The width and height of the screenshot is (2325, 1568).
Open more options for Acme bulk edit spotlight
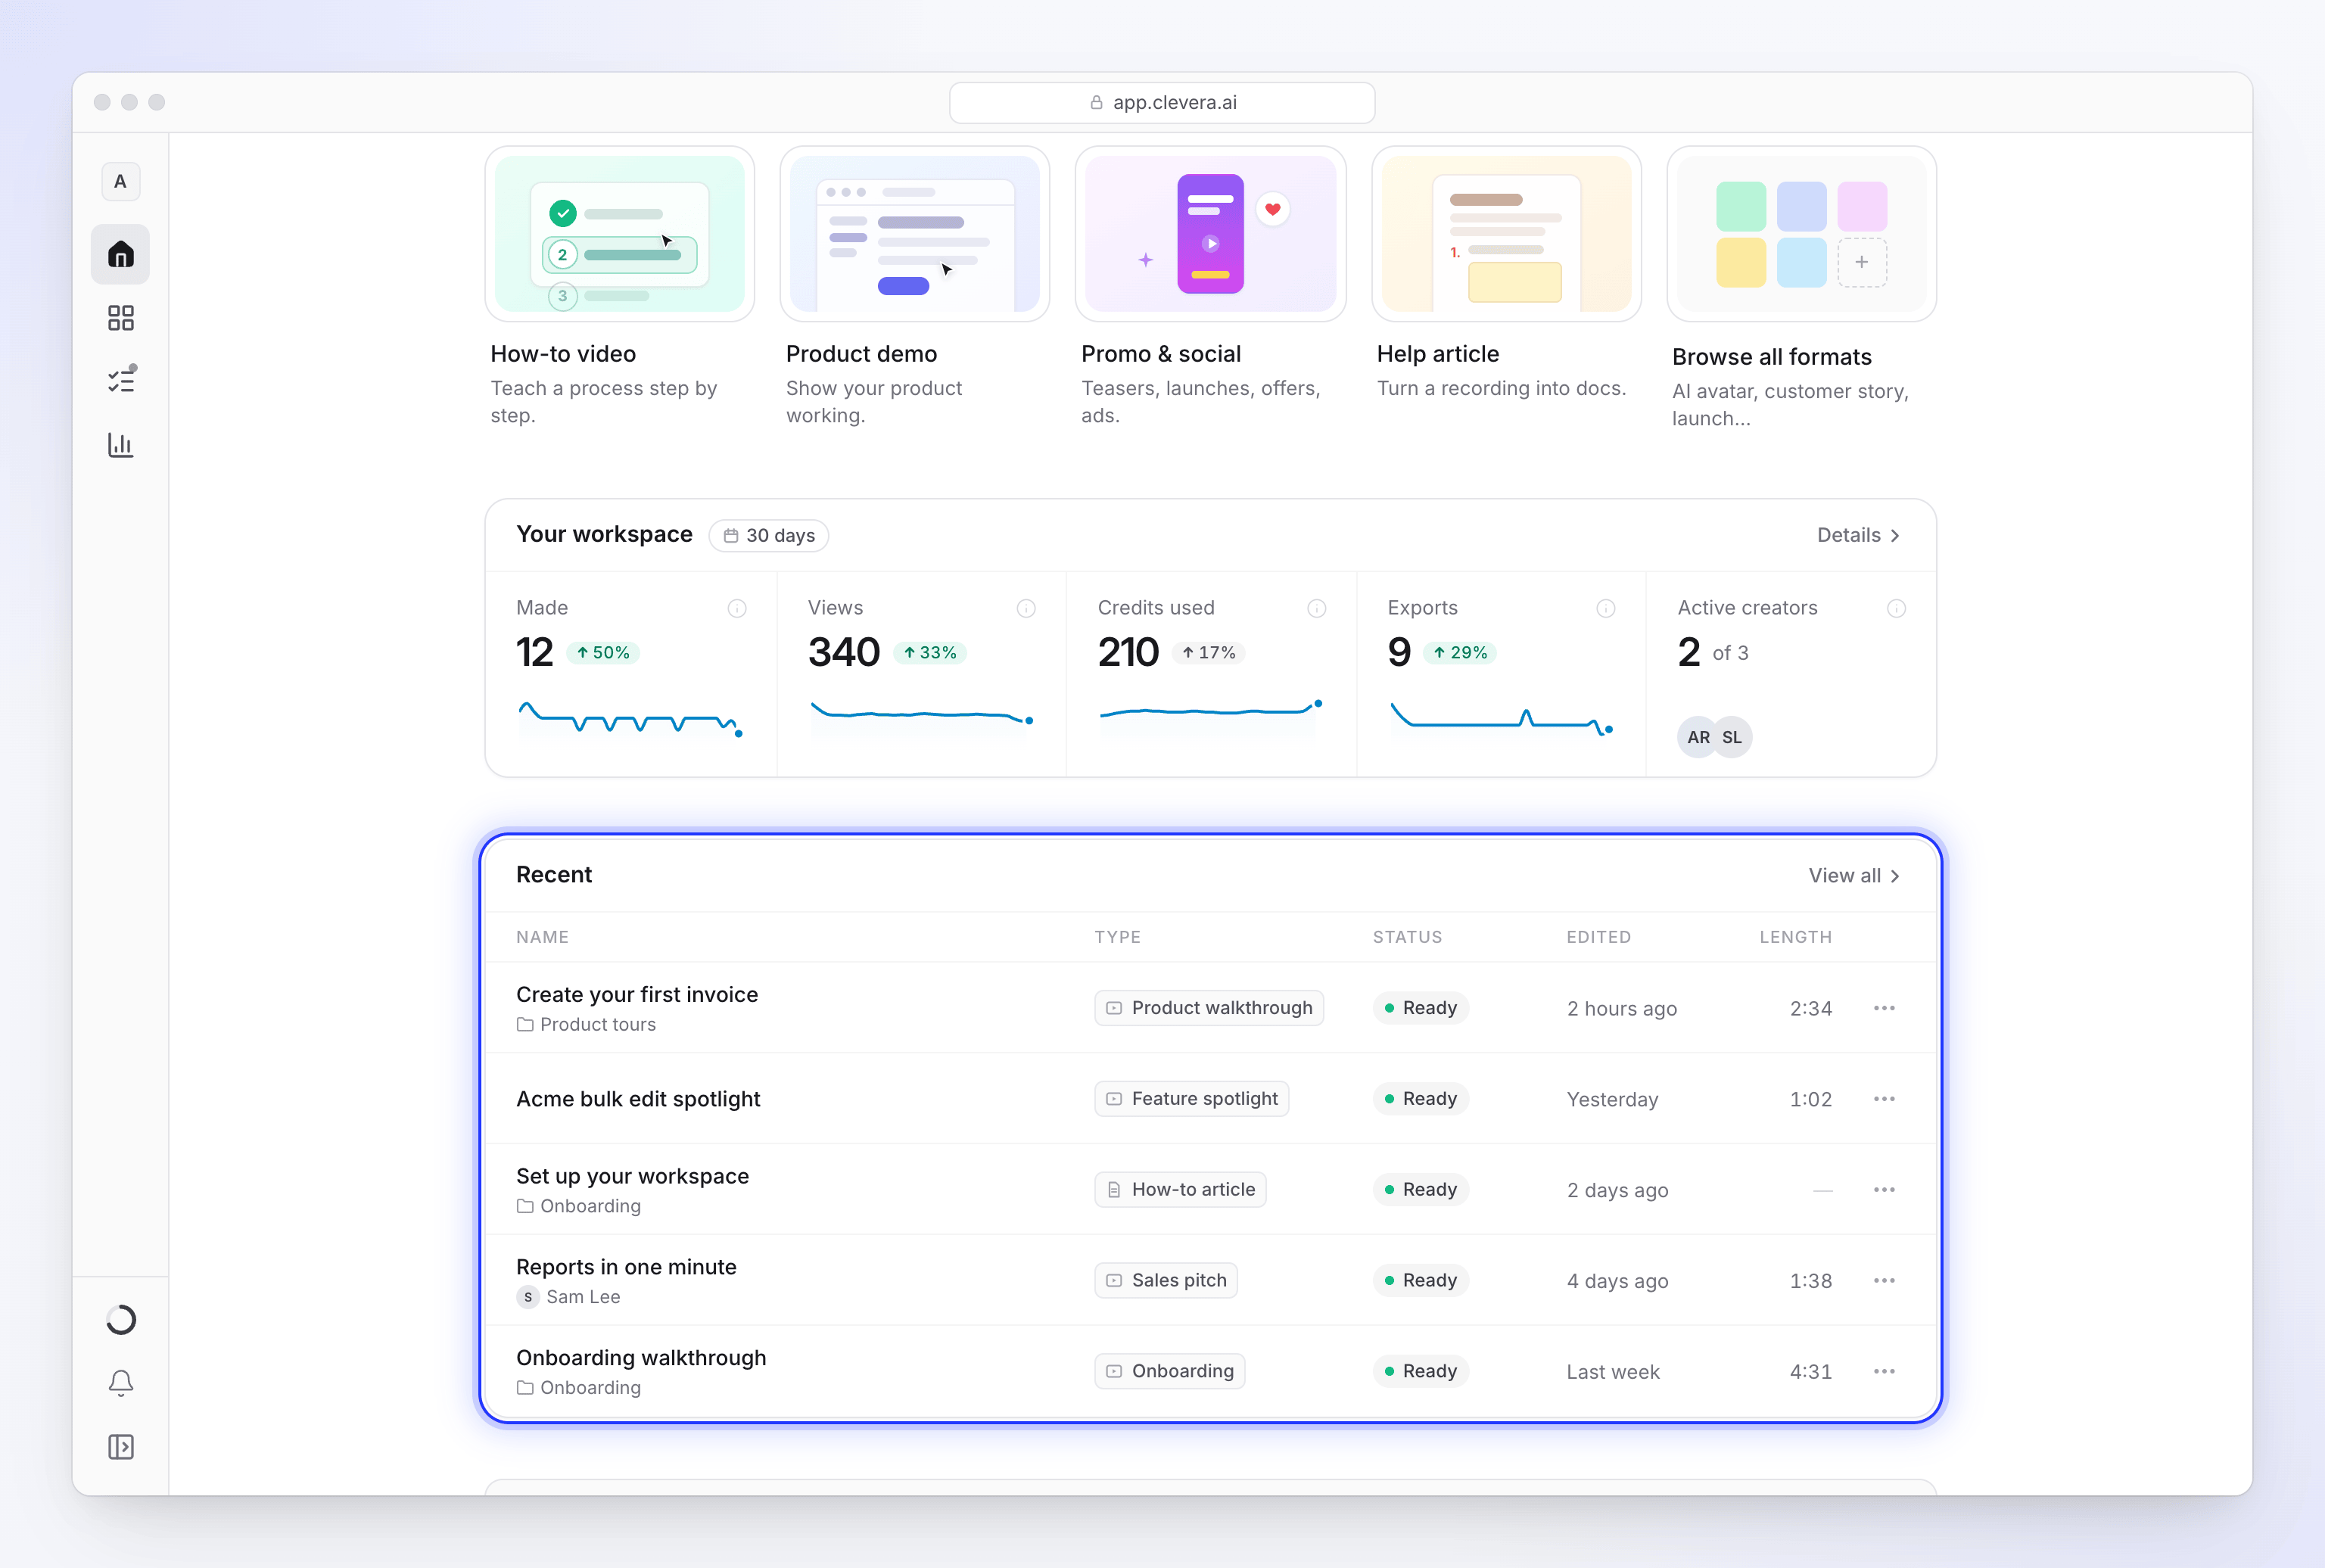pos(1884,1099)
